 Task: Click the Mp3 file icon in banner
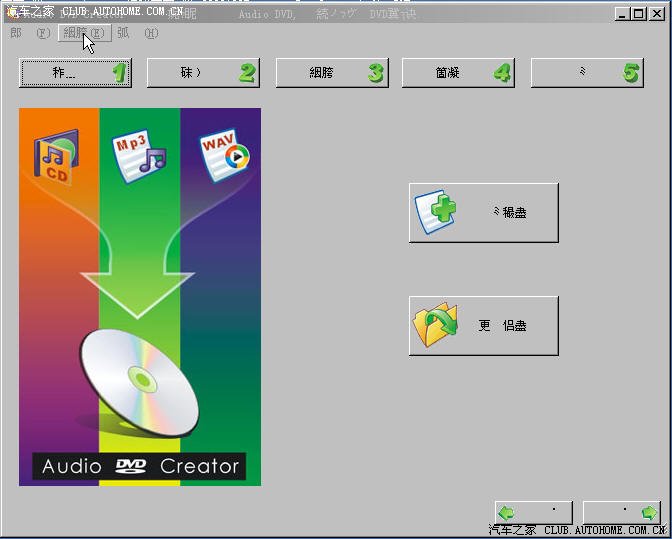tap(138, 157)
